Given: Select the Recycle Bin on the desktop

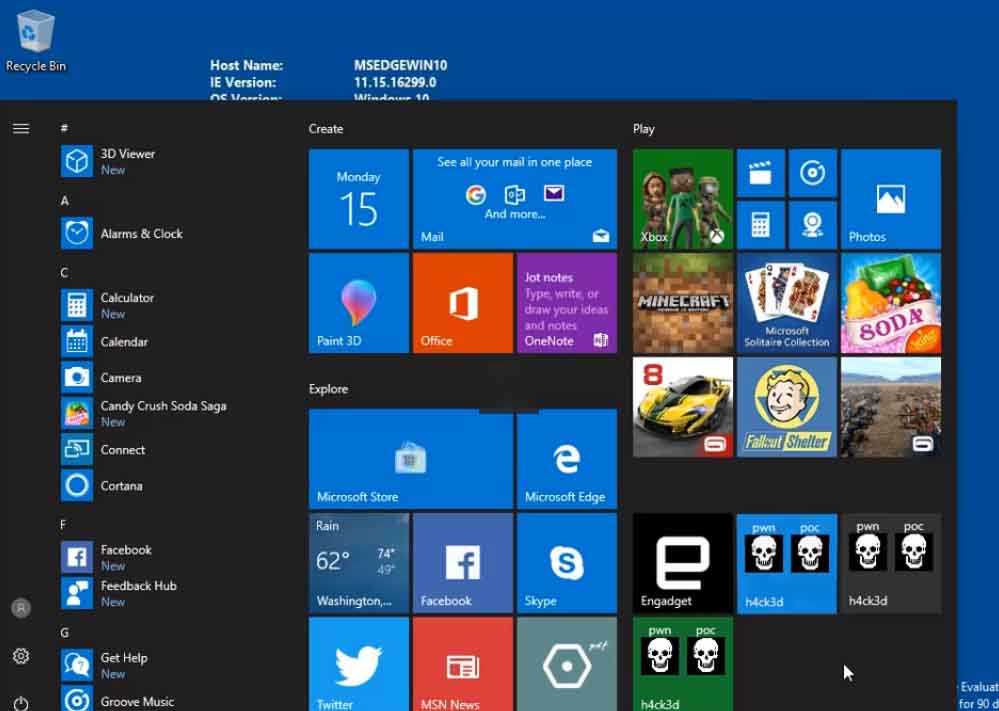Looking at the screenshot, I should (x=36, y=41).
